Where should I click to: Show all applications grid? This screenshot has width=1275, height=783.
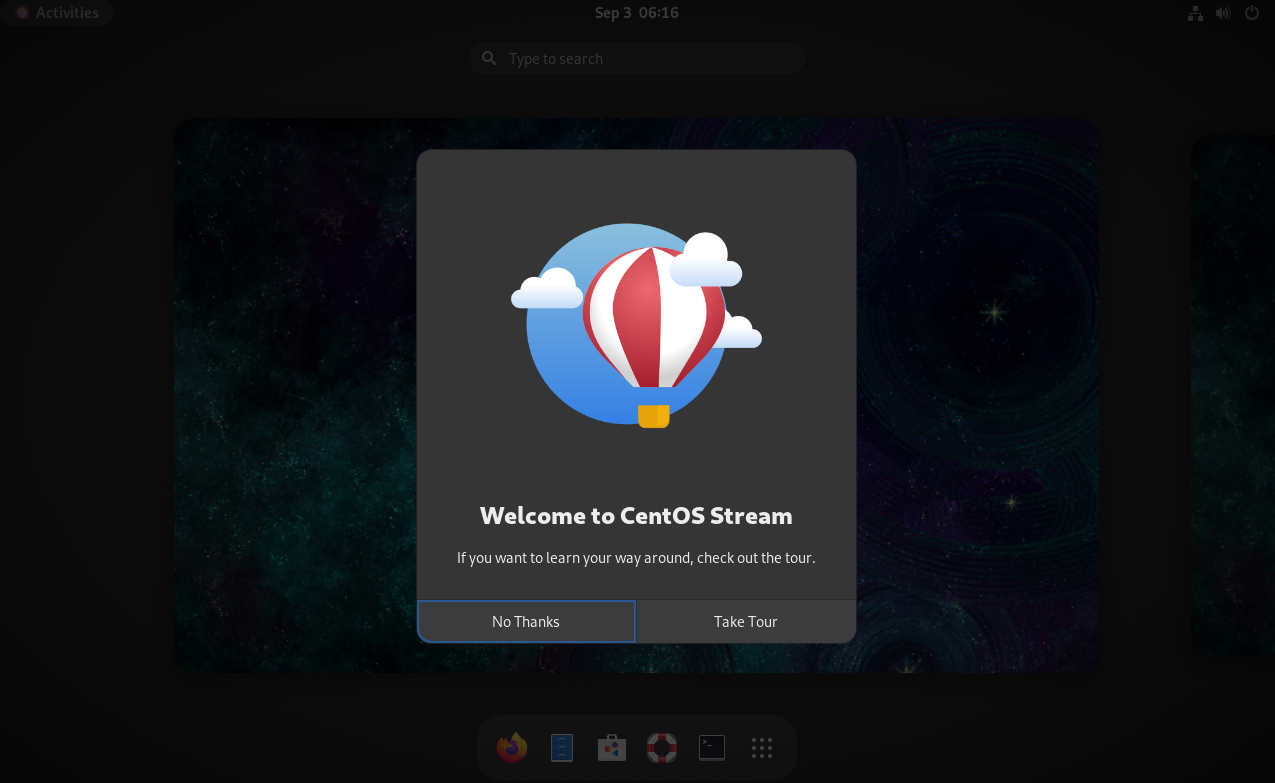762,748
